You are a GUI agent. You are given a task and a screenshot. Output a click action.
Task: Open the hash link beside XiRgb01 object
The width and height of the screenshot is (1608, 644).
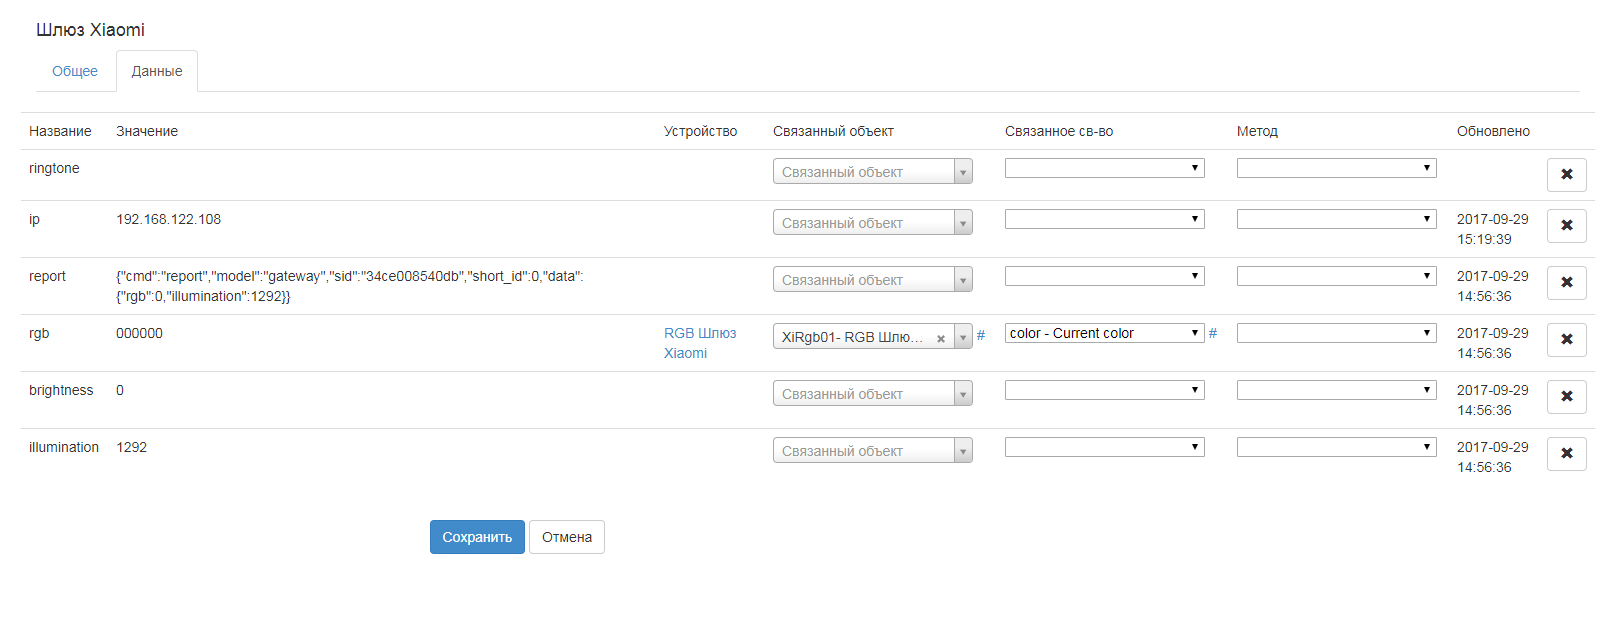pos(981,335)
